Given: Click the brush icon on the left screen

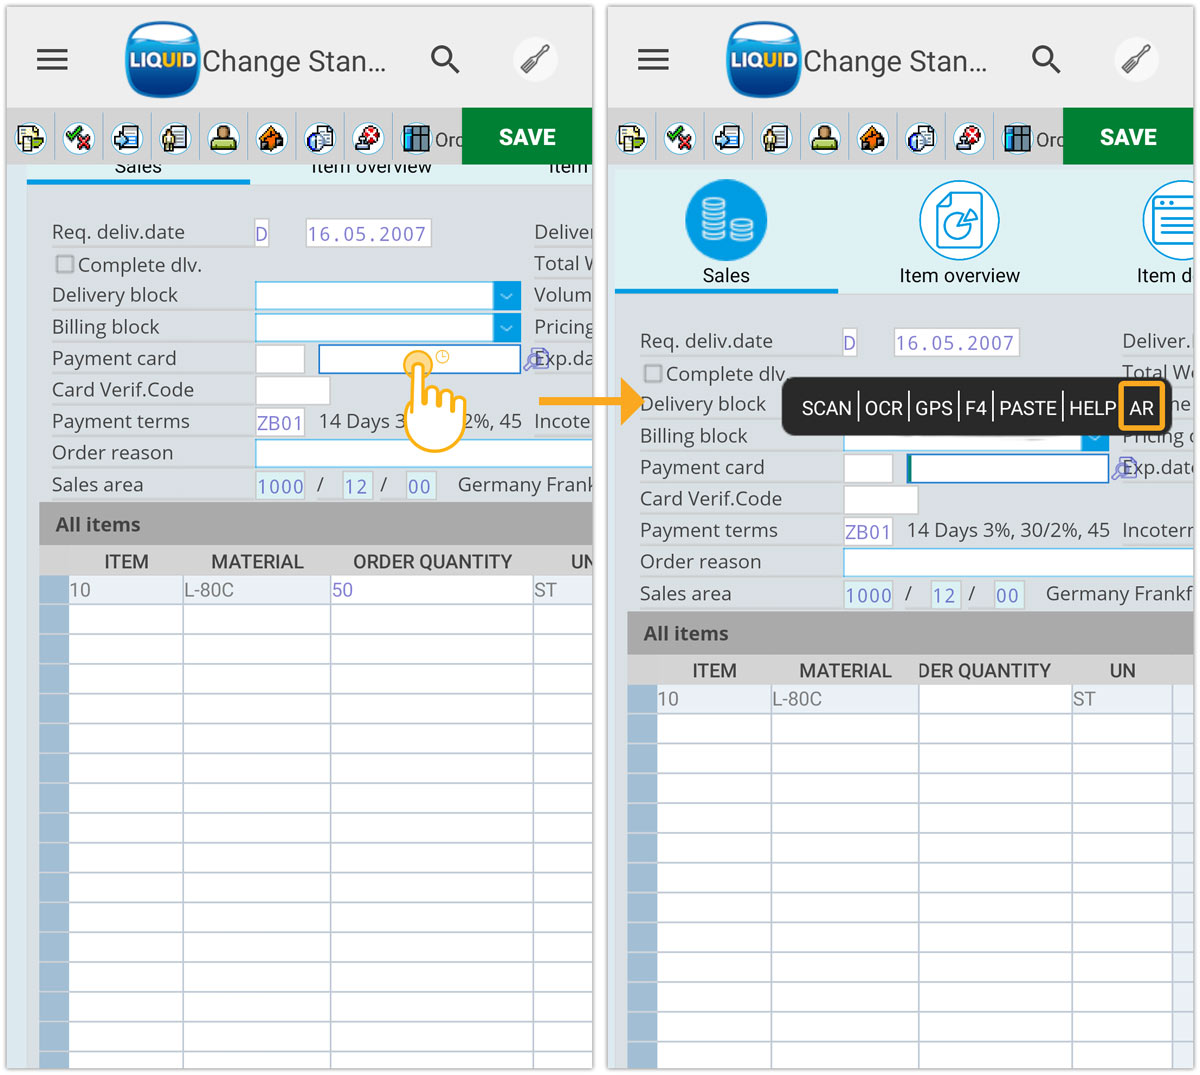Looking at the screenshot, I should (535, 60).
